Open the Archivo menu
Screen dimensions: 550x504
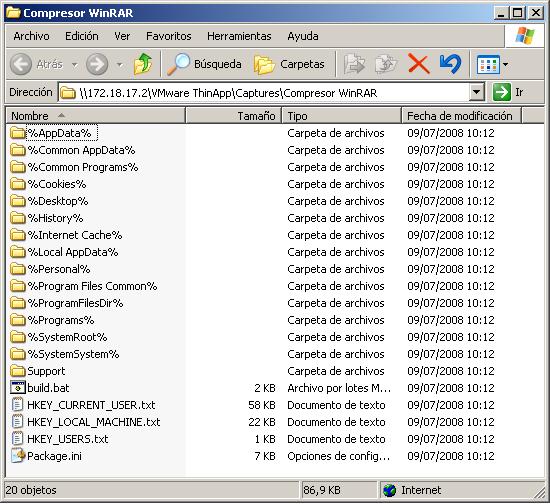32,36
